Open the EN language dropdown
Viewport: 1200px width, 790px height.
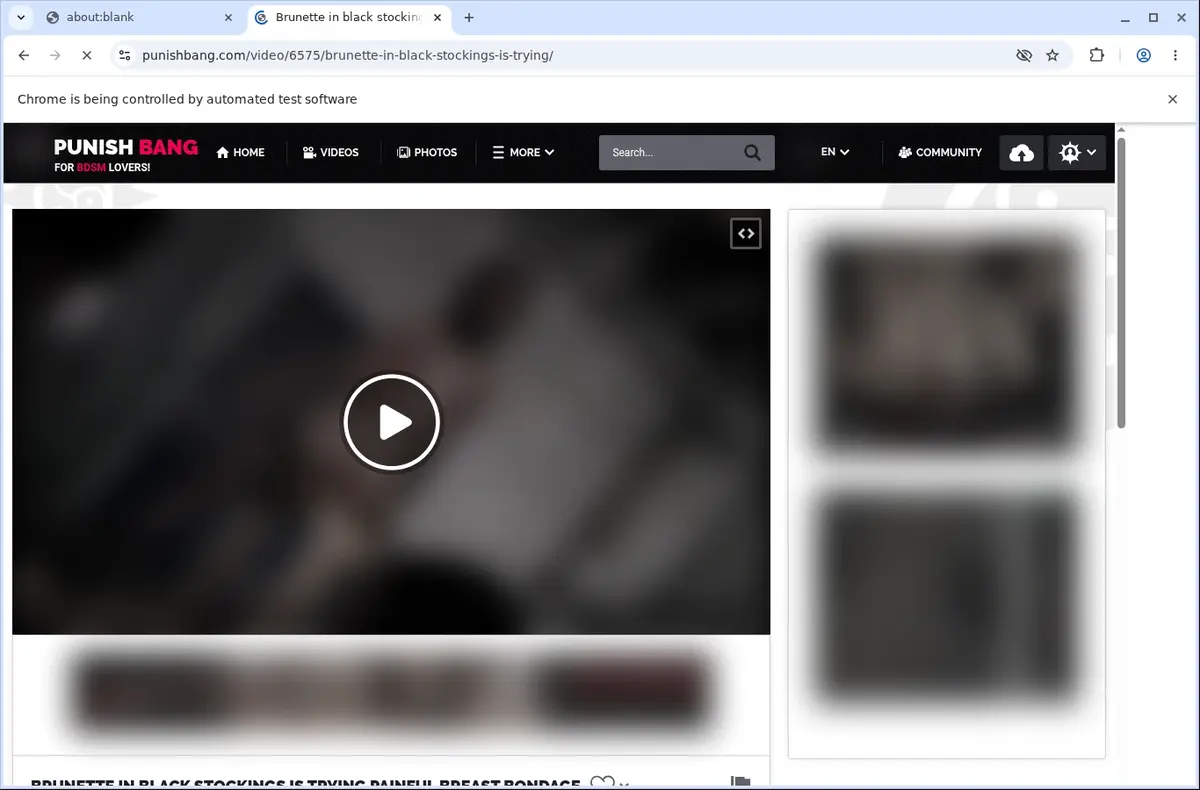[x=835, y=152]
